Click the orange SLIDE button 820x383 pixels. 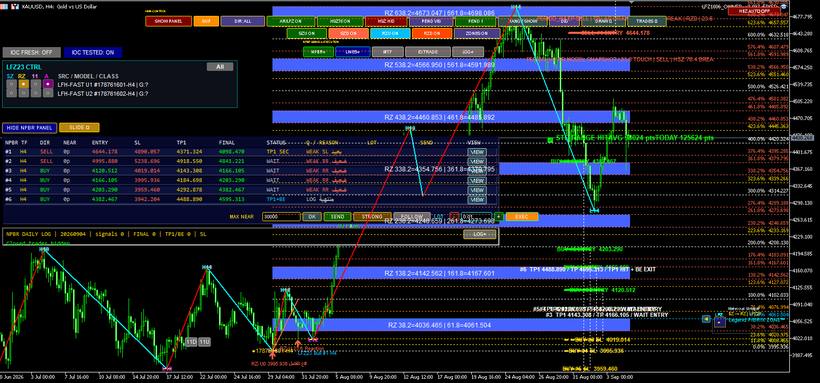(79, 128)
